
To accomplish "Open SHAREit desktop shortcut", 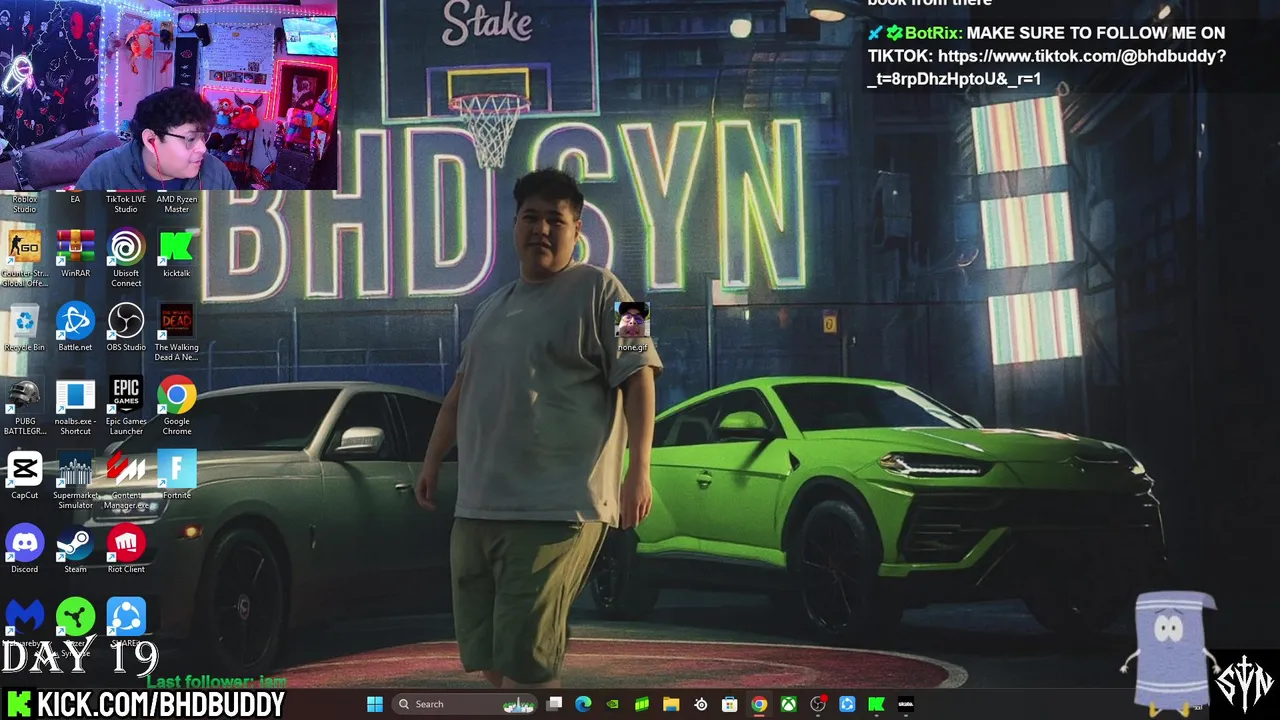I will tap(126, 620).
